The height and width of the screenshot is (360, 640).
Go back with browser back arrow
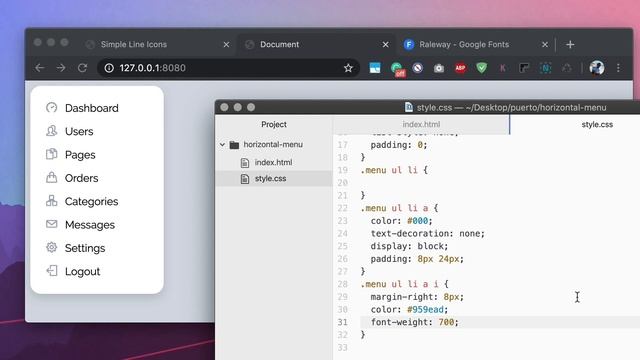pyautogui.click(x=40, y=68)
